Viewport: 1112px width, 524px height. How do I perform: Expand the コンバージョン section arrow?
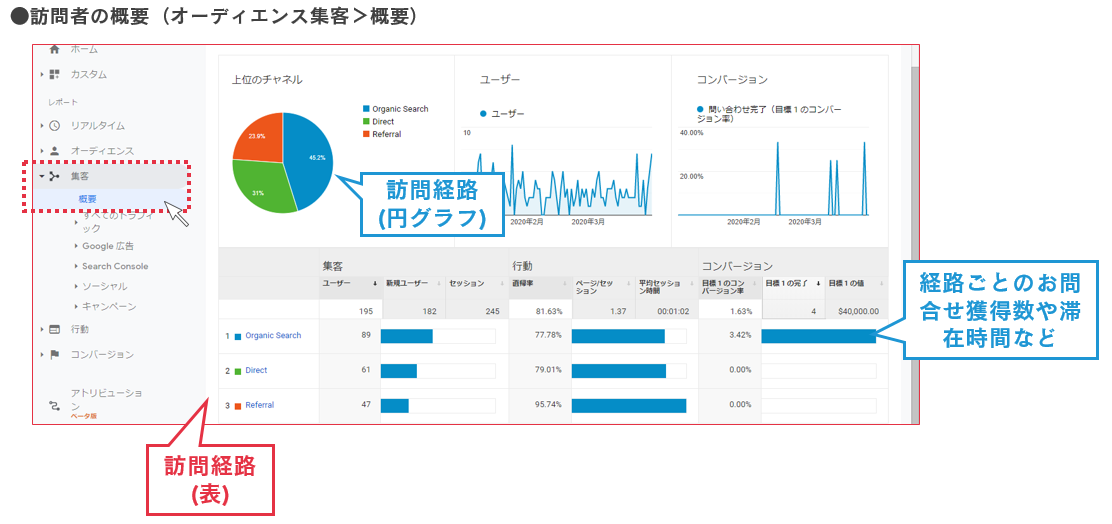click(42, 355)
